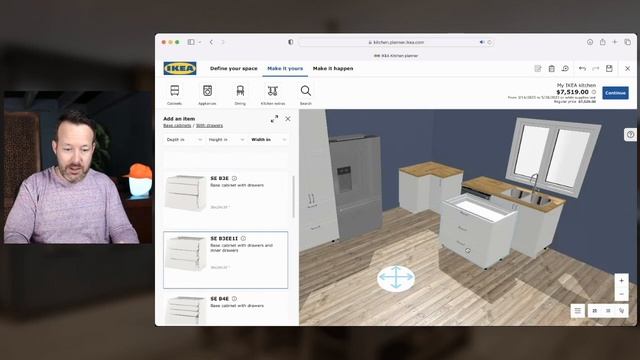The height and width of the screenshot is (360, 640).
Task: Switch to Define your space tab
Action: coord(233,69)
